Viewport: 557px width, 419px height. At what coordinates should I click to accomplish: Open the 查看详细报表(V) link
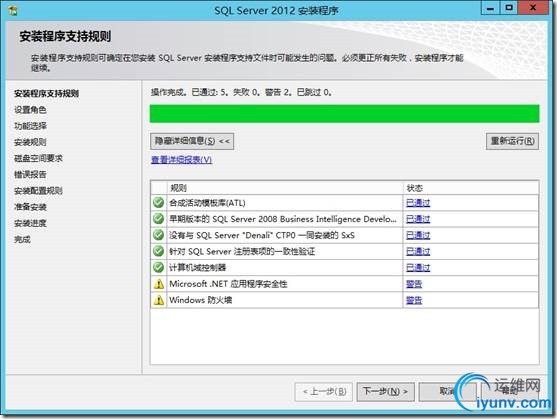[182, 160]
